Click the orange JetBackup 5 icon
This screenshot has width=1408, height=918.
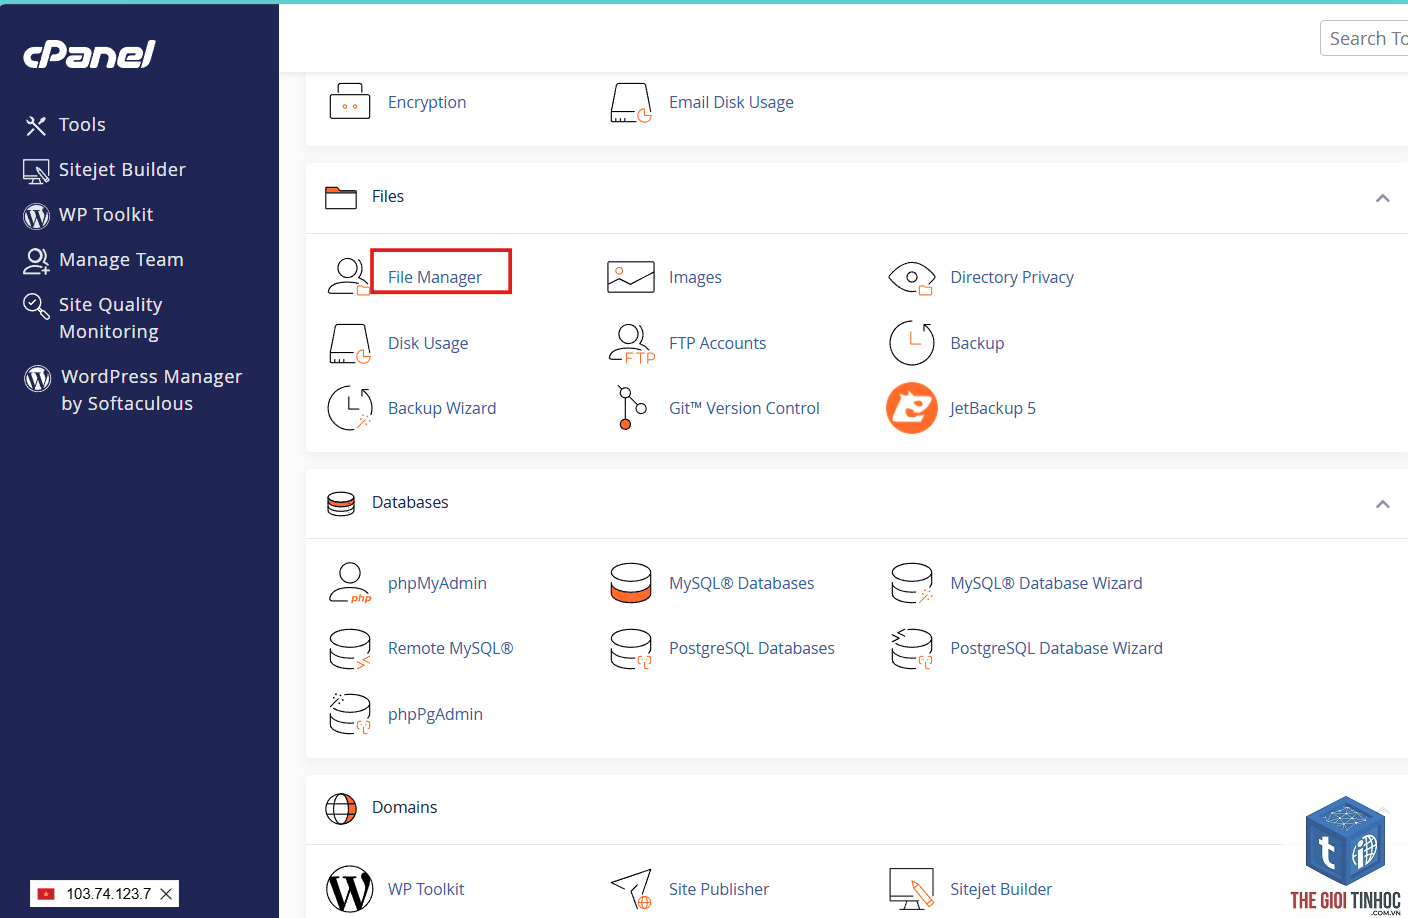pyautogui.click(x=912, y=408)
